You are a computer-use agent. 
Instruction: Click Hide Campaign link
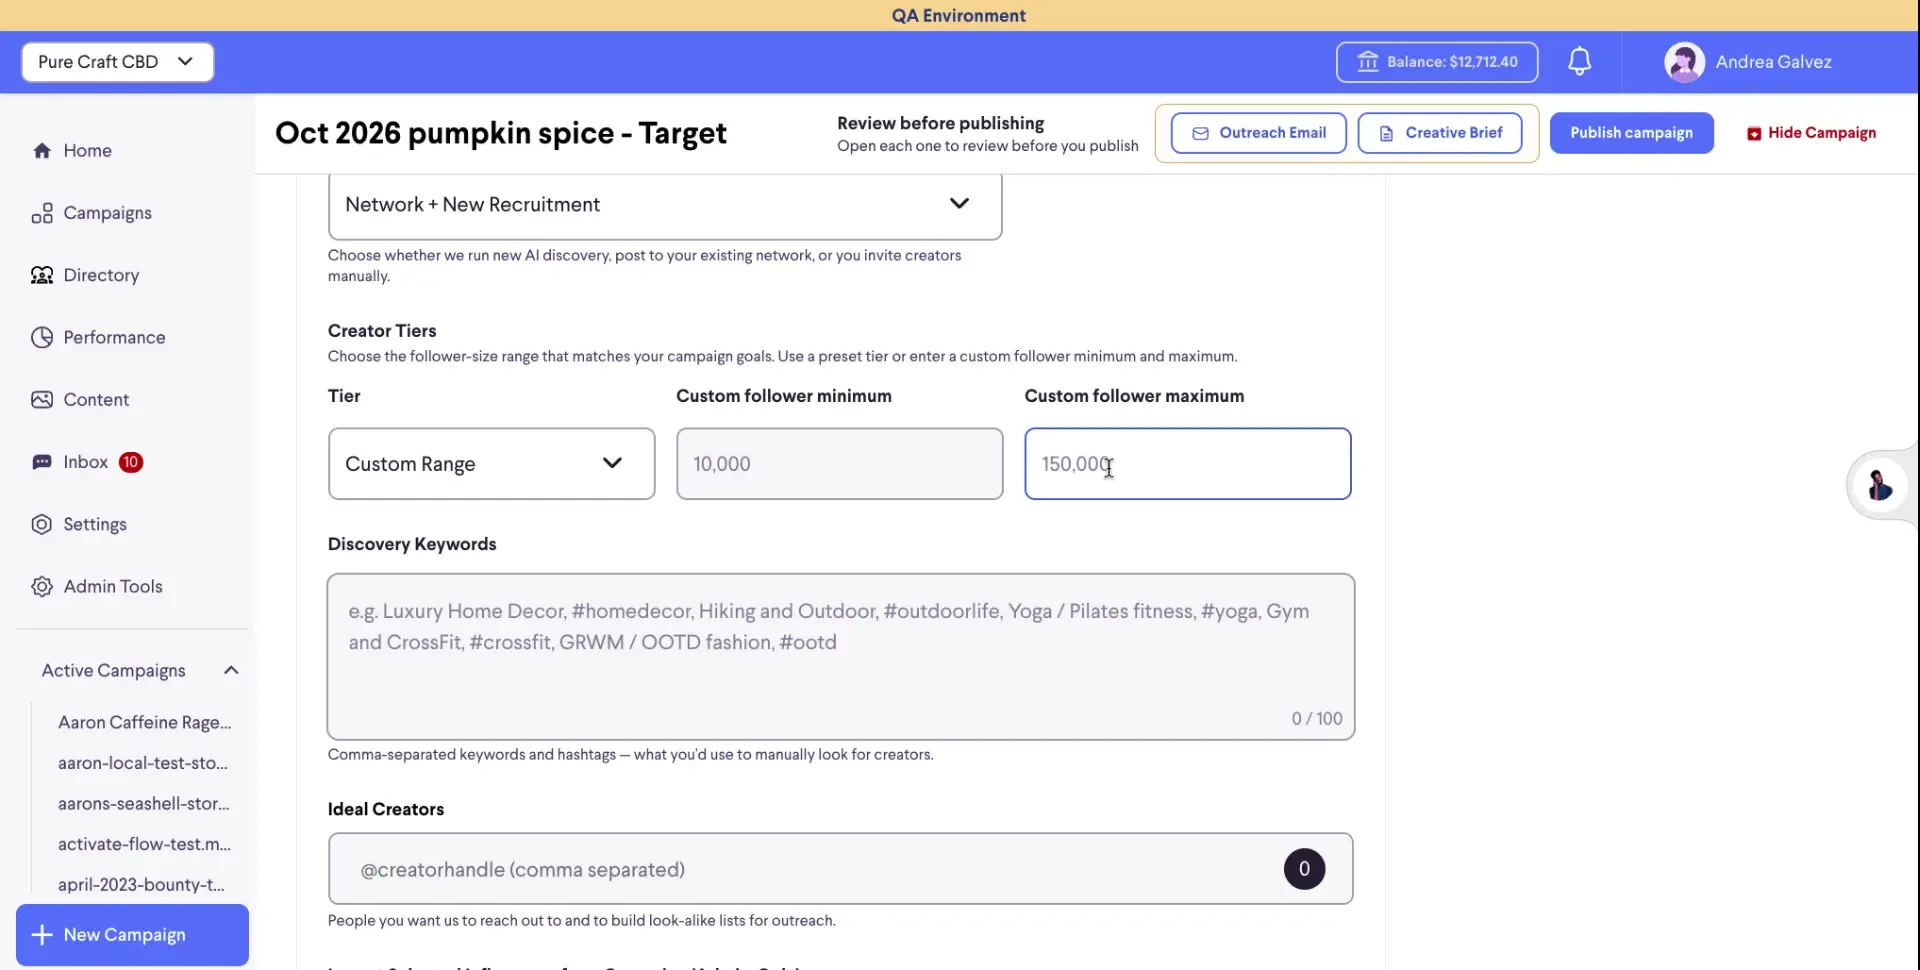[x=1811, y=133]
